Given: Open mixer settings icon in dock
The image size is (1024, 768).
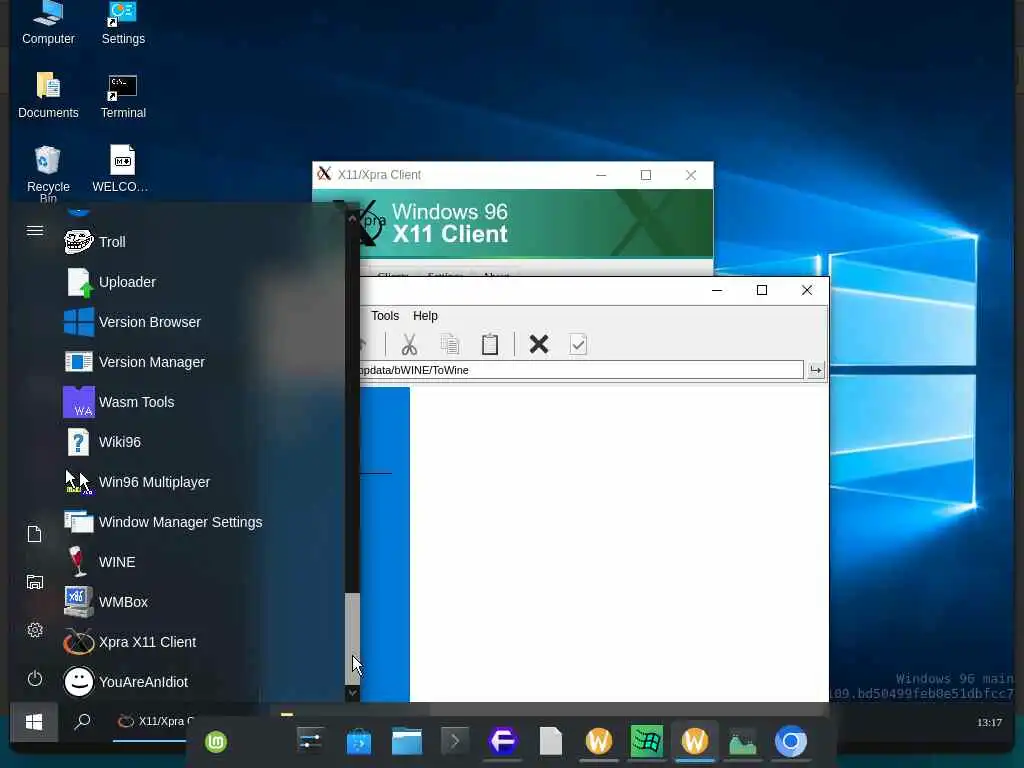Looking at the screenshot, I should point(310,741).
